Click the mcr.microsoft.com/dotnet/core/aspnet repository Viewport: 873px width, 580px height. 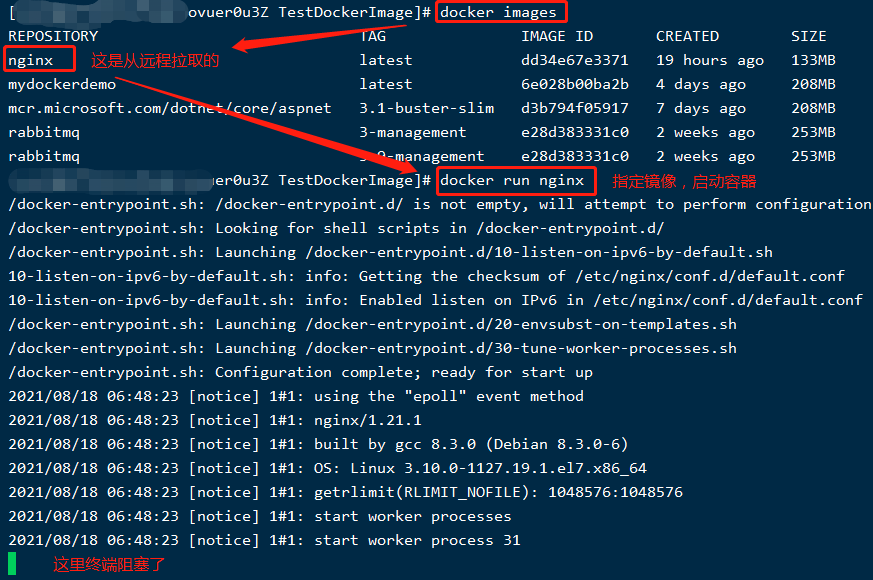170,108
